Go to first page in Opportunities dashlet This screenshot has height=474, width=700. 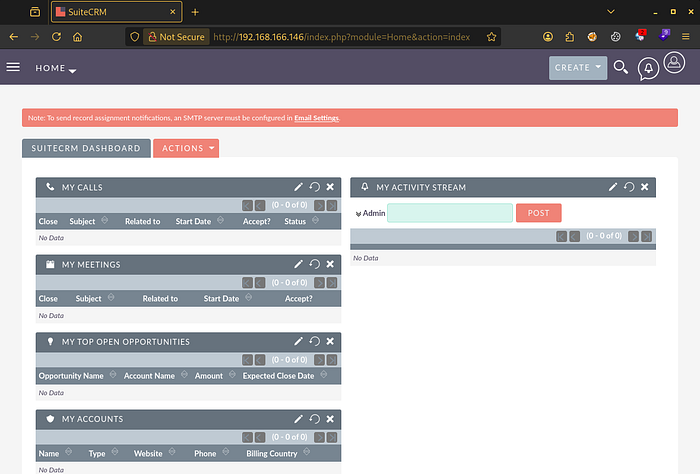[247, 360]
